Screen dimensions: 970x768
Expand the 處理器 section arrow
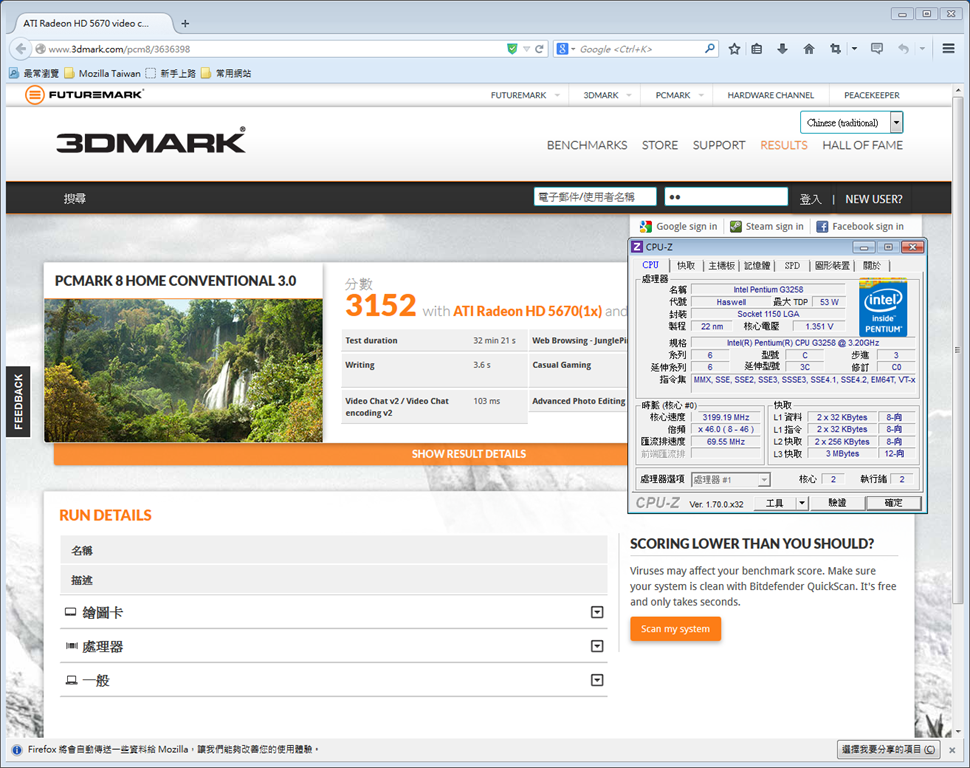click(597, 646)
